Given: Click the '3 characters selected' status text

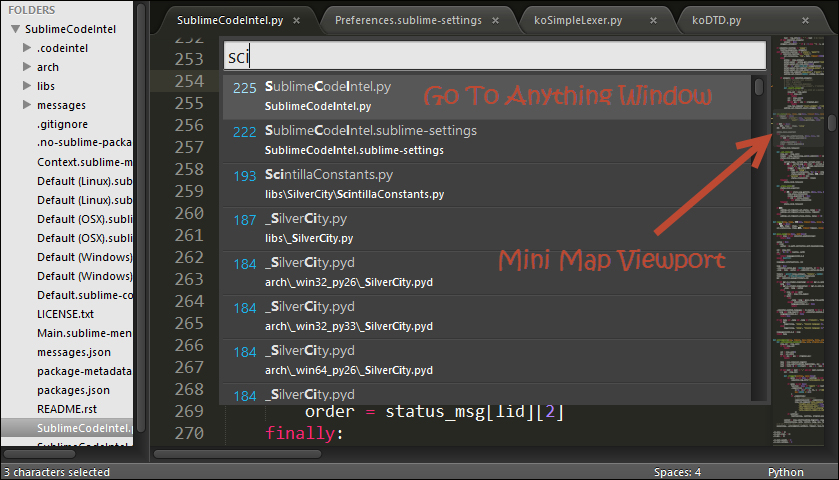Looking at the screenshot, I should tap(57, 472).
